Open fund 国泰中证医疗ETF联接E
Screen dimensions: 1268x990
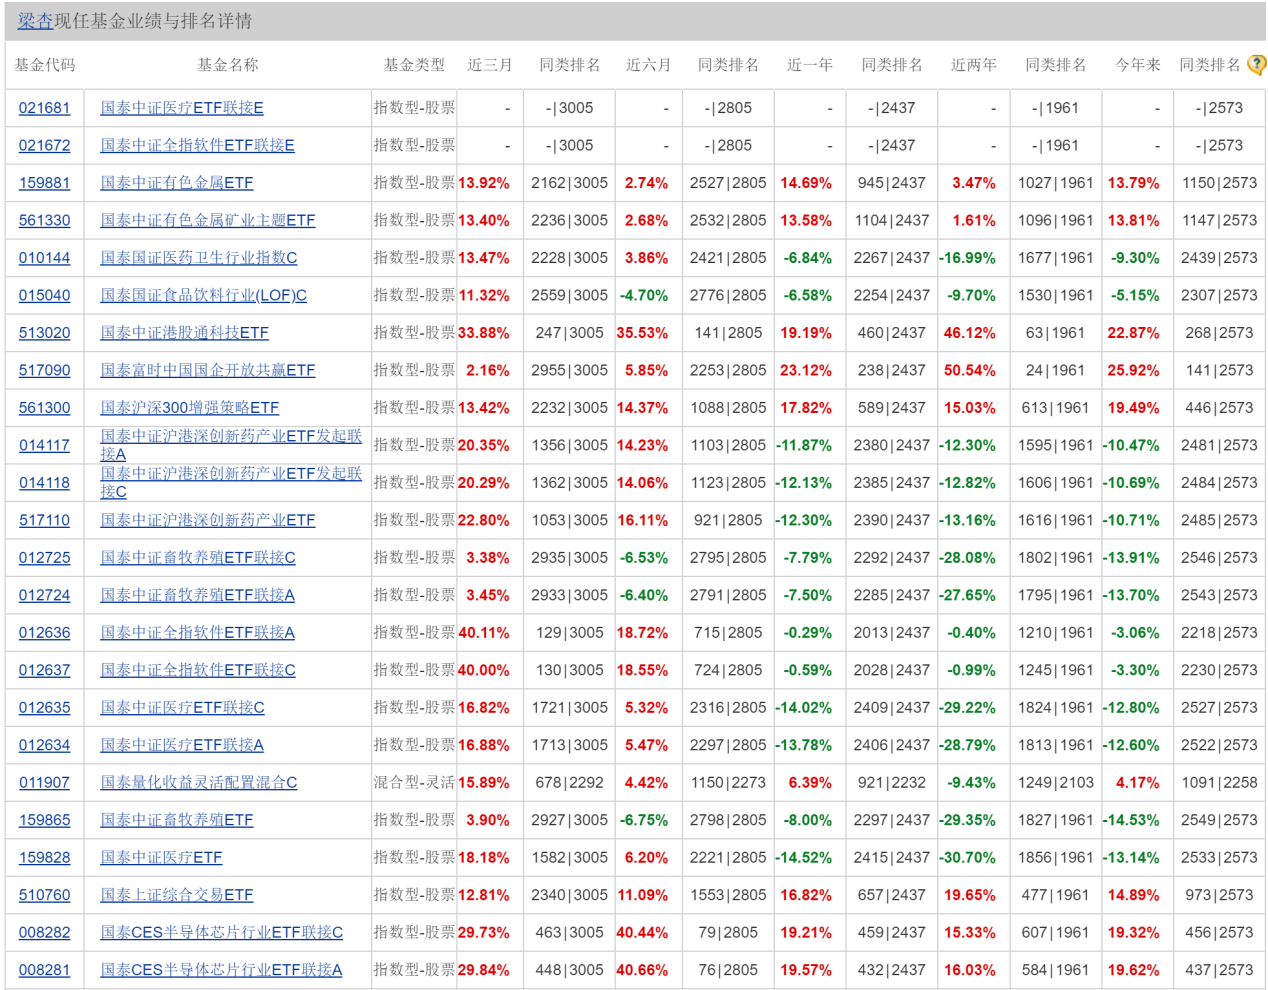(182, 108)
